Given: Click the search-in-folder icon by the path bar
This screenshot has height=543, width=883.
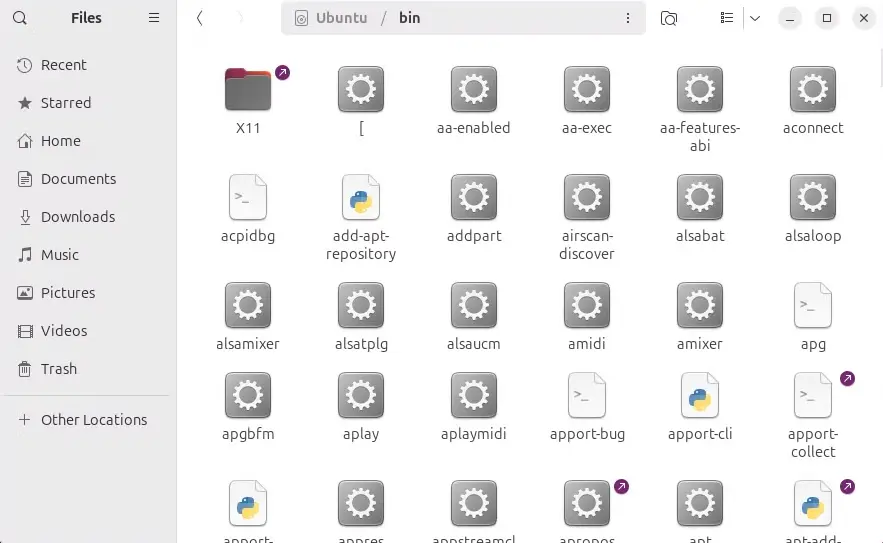Looking at the screenshot, I should tap(668, 18).
